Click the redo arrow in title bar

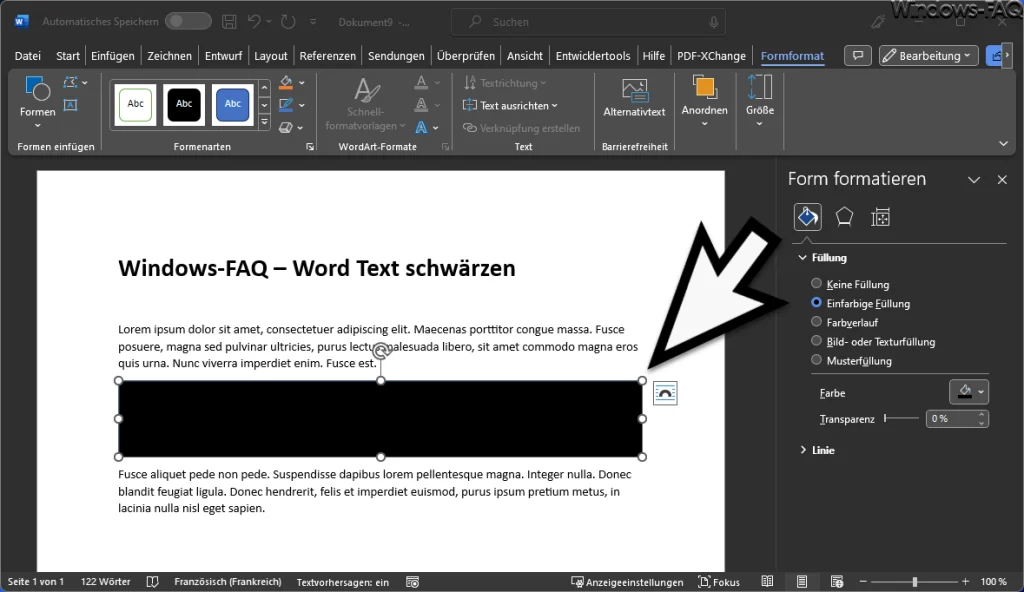pyautogui.click(x=288, y=22)
